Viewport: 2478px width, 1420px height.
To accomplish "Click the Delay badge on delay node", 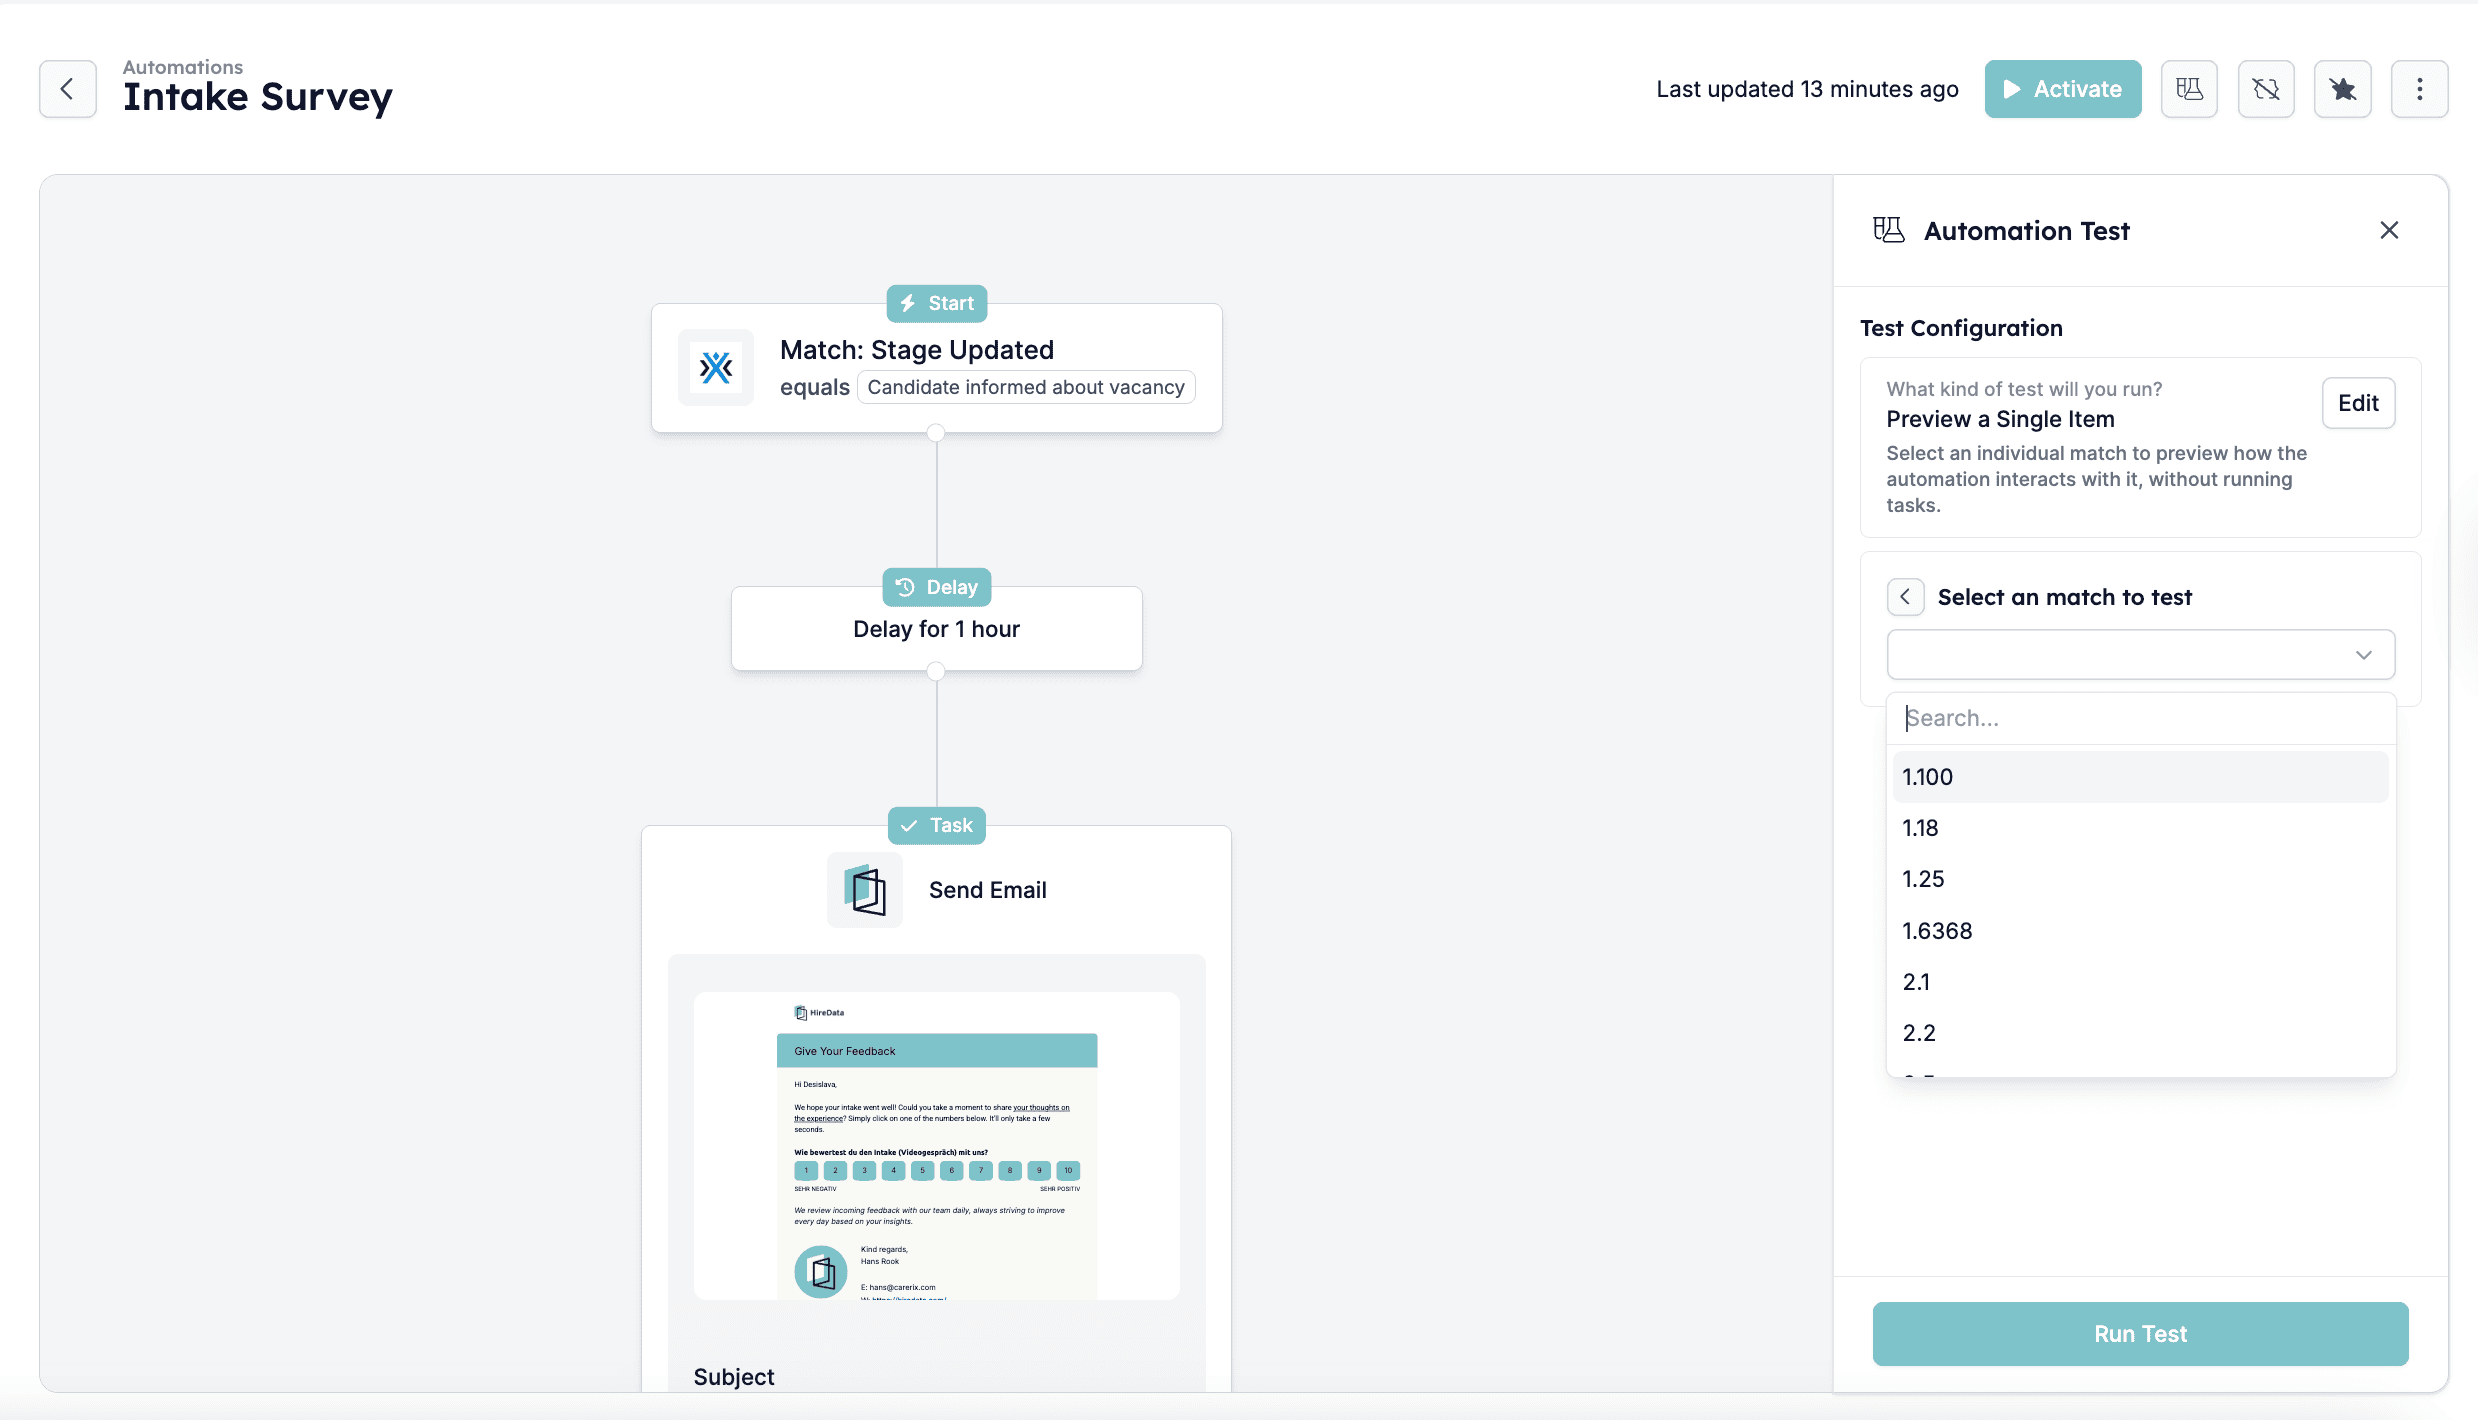I will click(937, 587).
